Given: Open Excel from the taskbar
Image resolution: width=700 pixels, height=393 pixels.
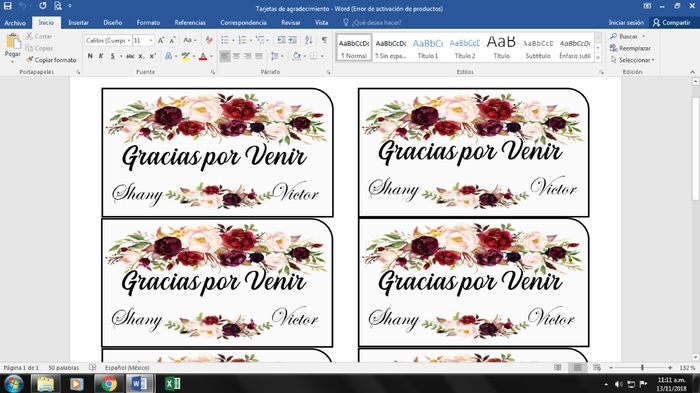Looking at the screenshot, I should point(172,384).
